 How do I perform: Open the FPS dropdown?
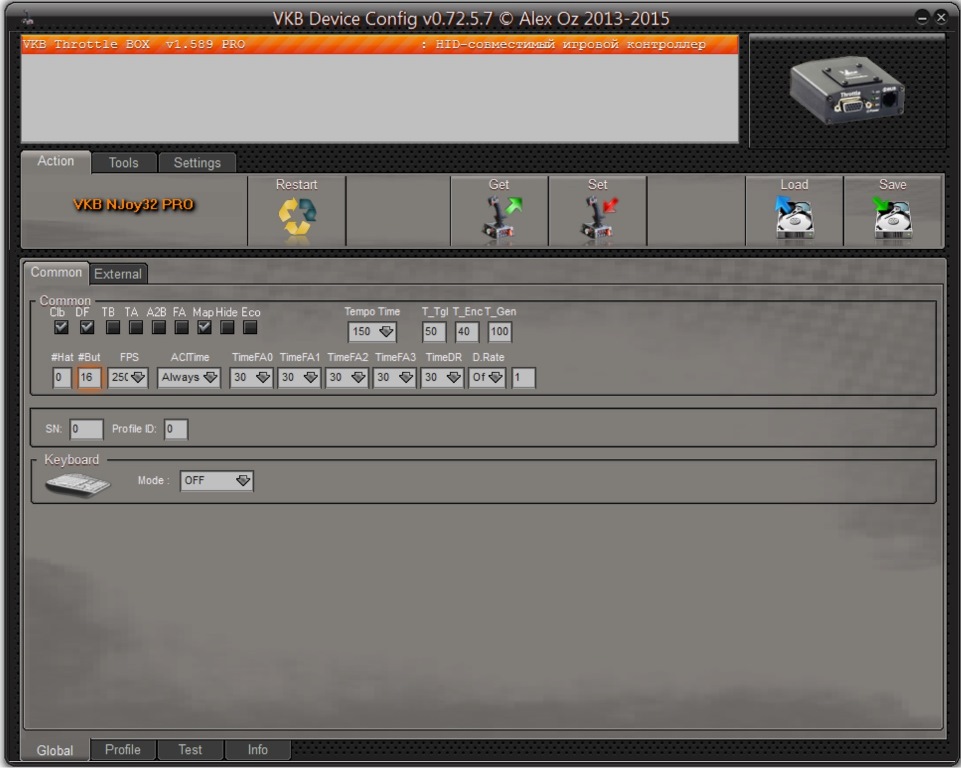point(127,378)
